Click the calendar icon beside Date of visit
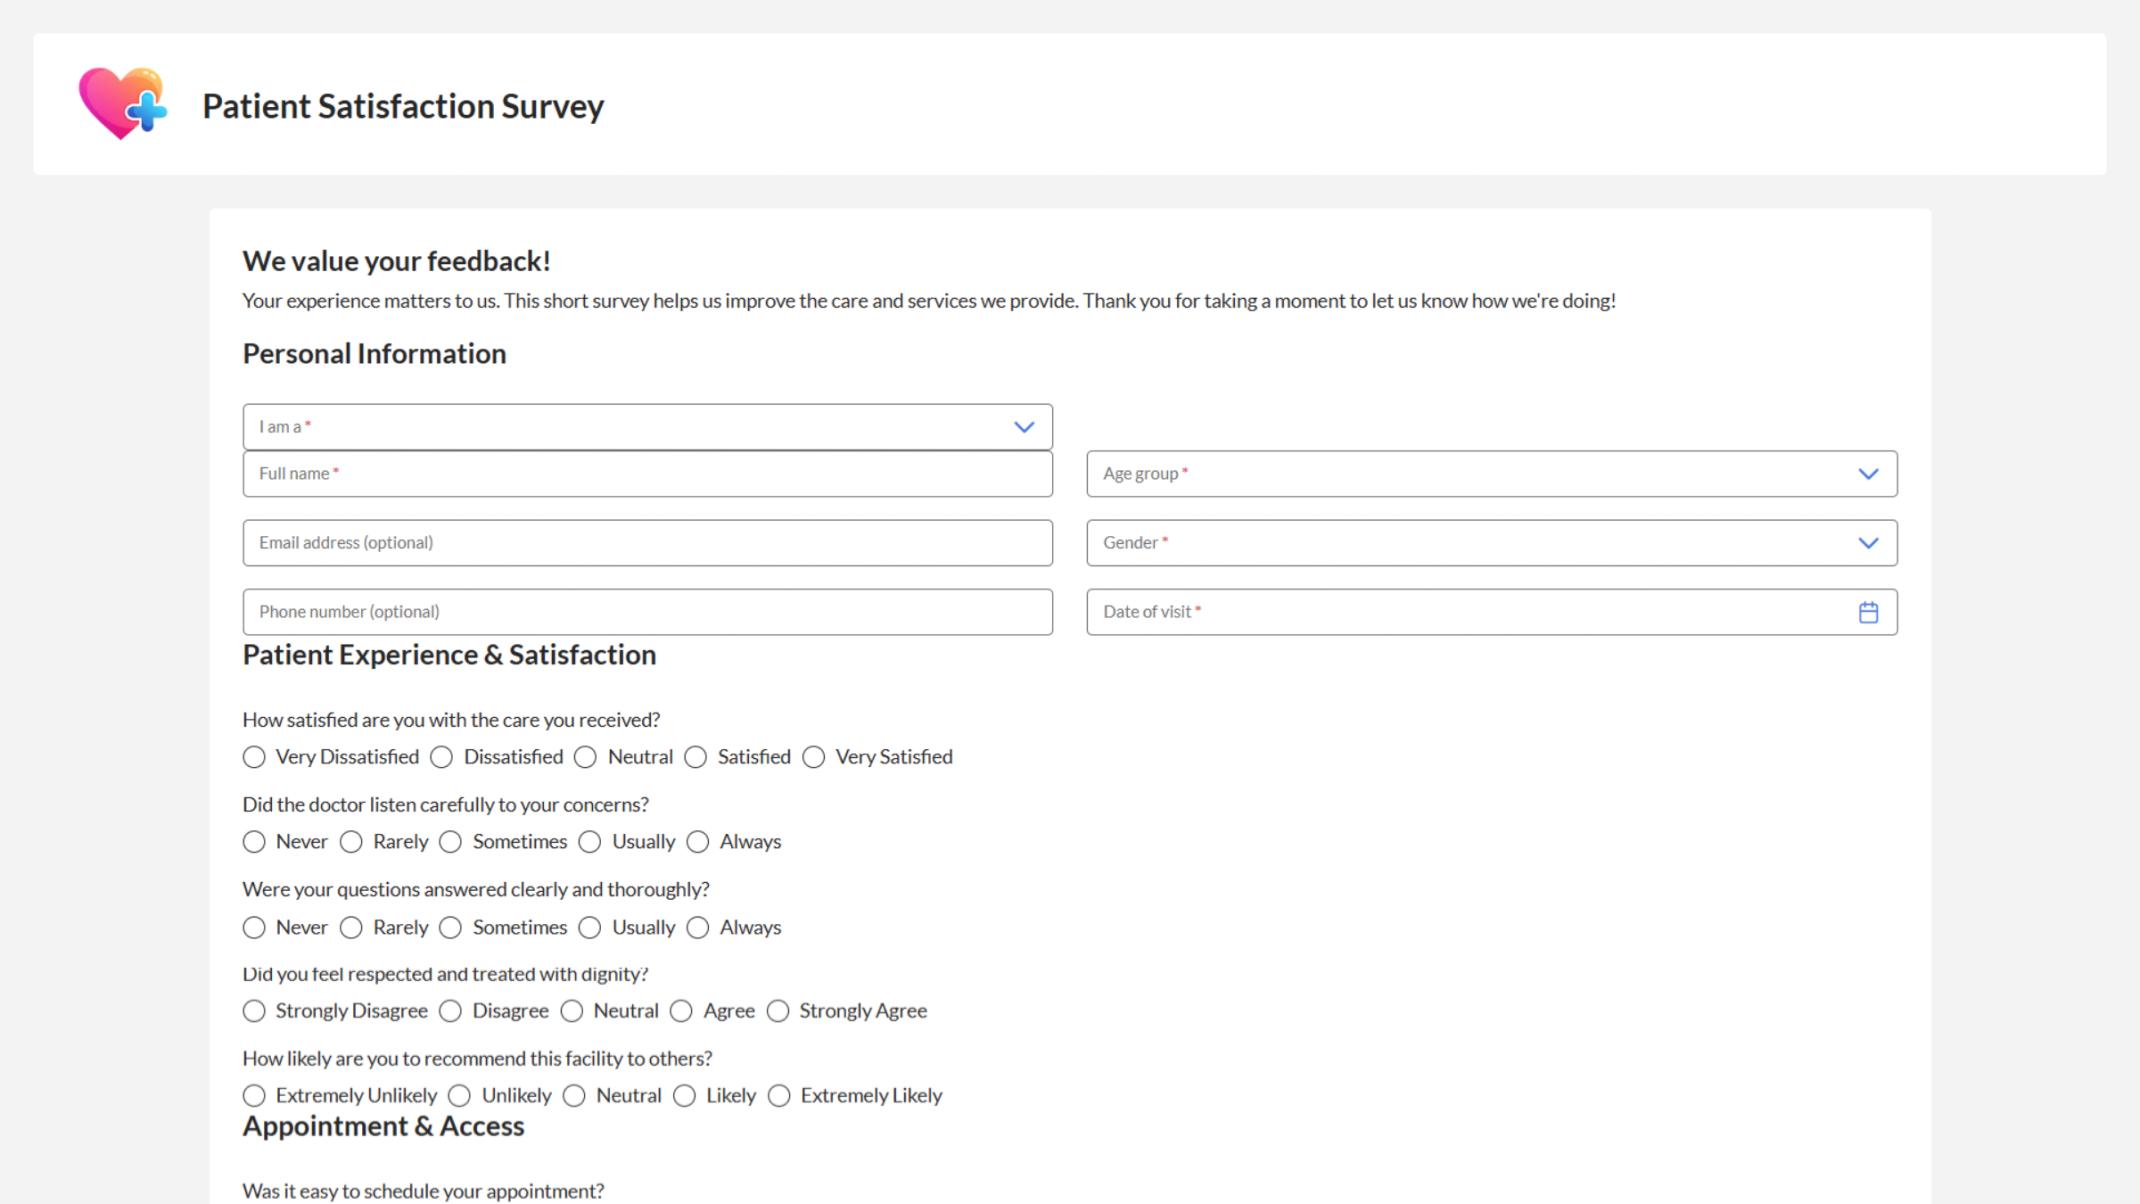Image resolution: width=2140 pixels, height=1204 pixels. point(1869,612)
